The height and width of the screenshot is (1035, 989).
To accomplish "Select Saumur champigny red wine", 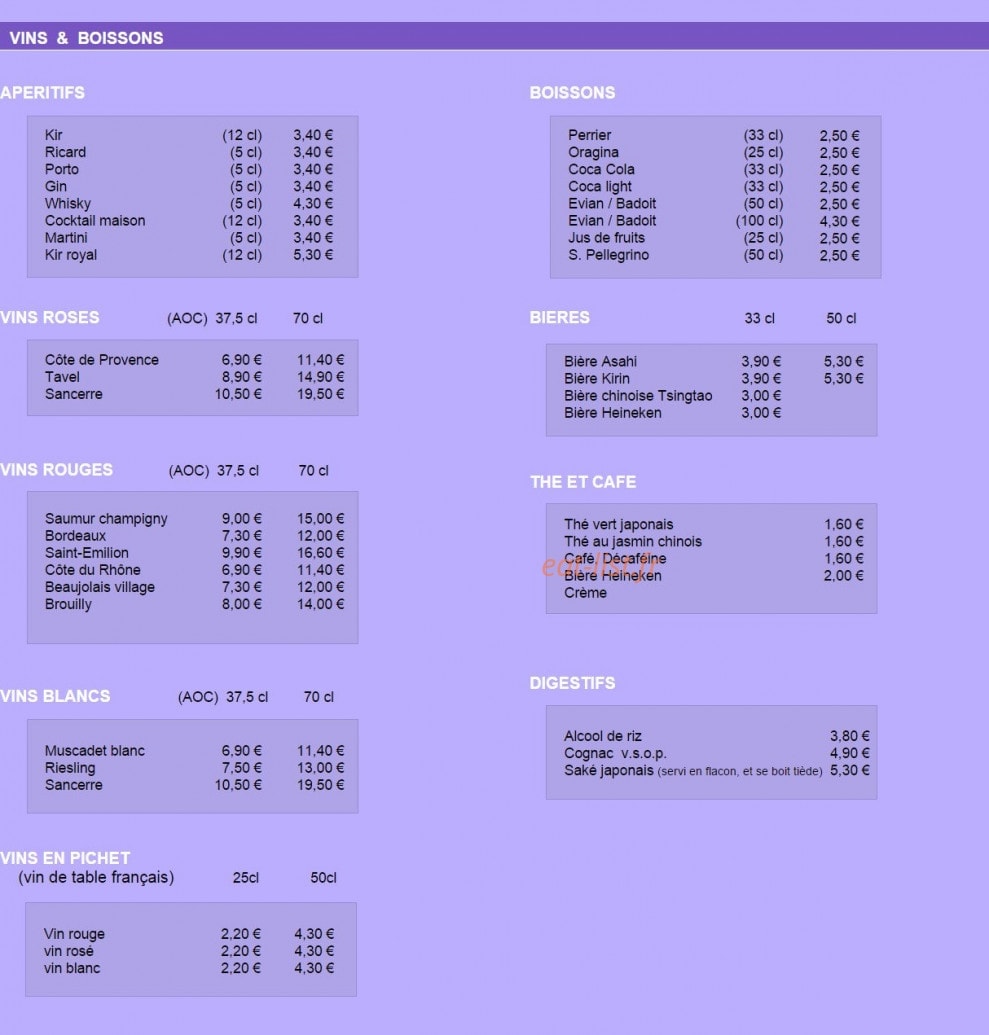I will pyautogui.click(x=106, y=519).
